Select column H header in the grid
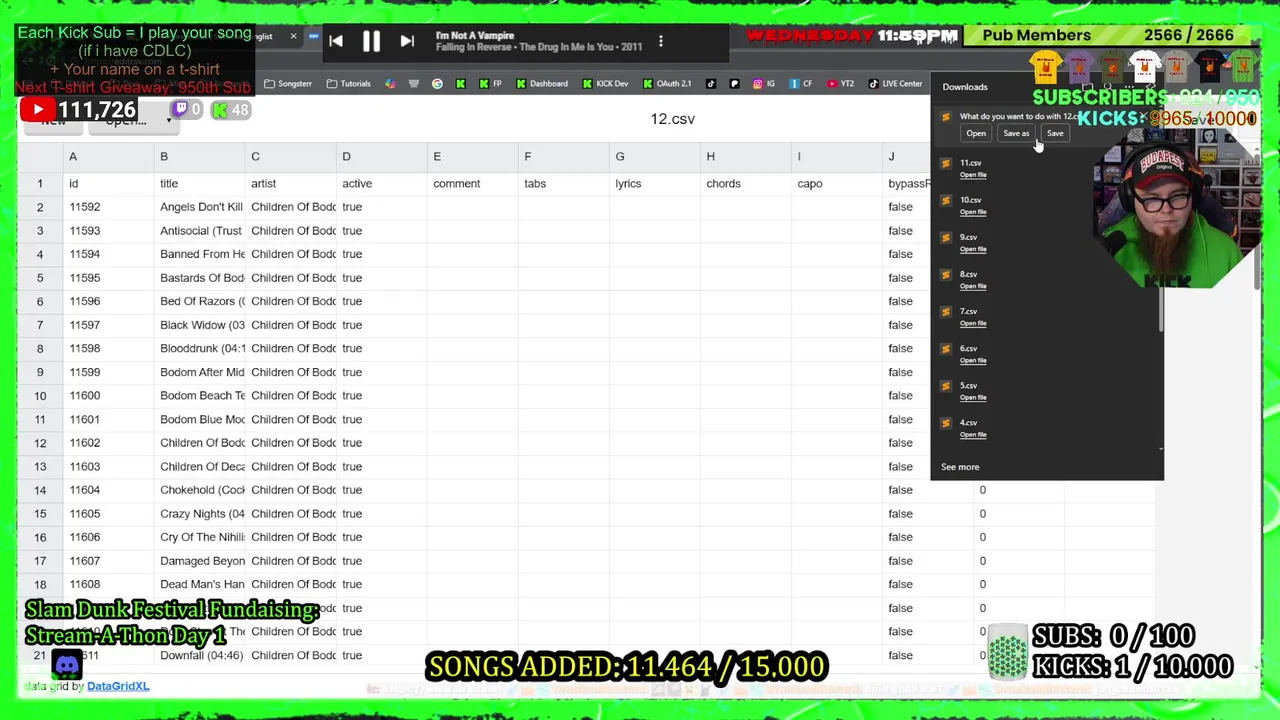Screen dimensions: 1280x720 (x=746, y=157)
